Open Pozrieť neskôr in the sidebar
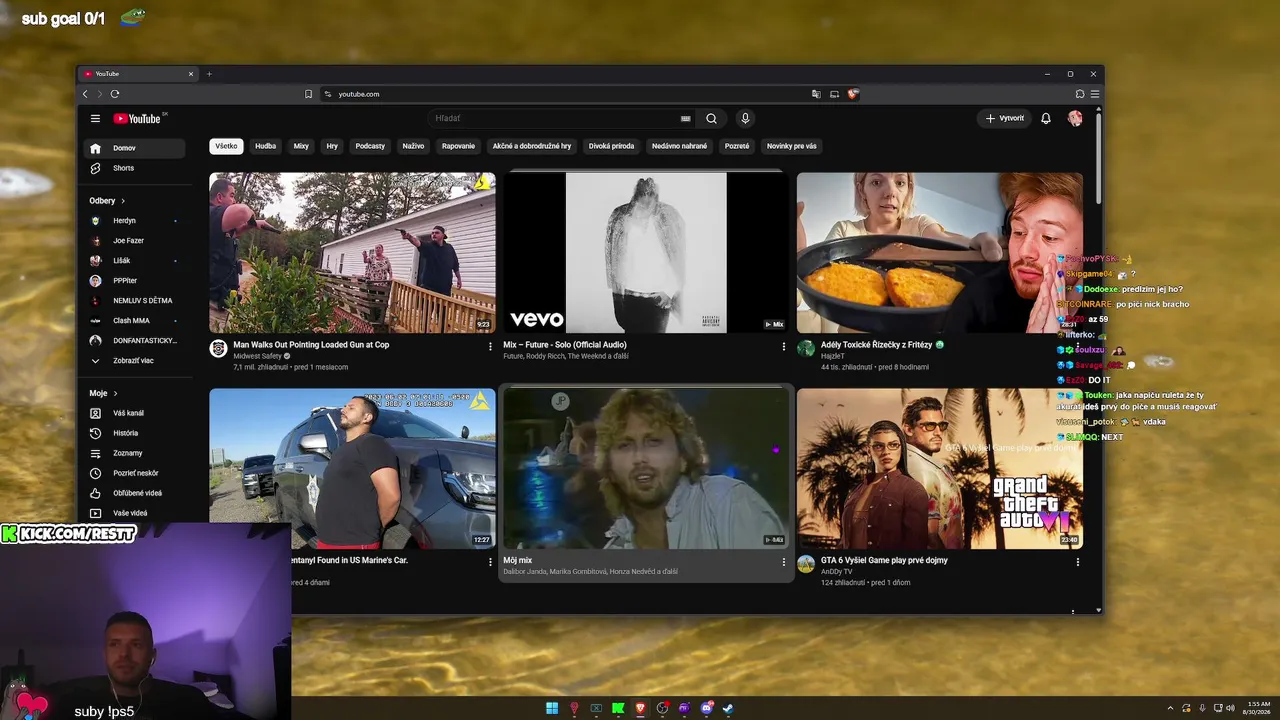1280x720 pixels. point(135,473)
